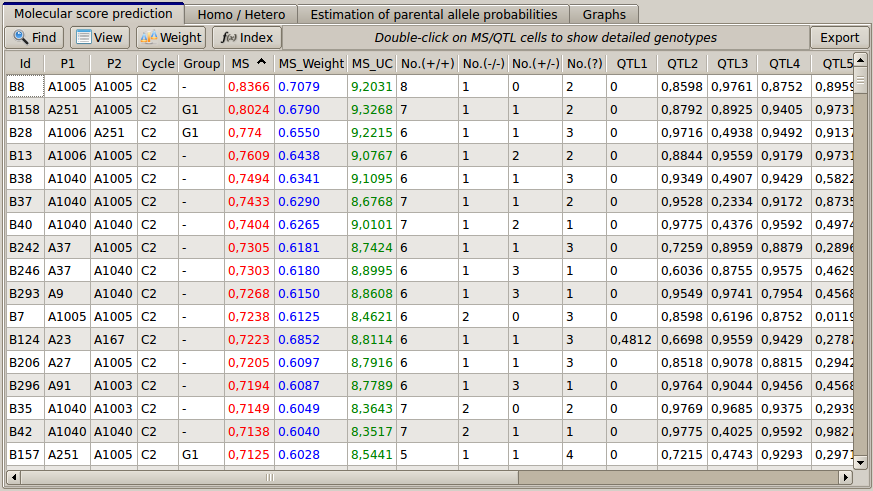
Task: Open the Homo / Hetero tab
Action: tap(241, 14)
